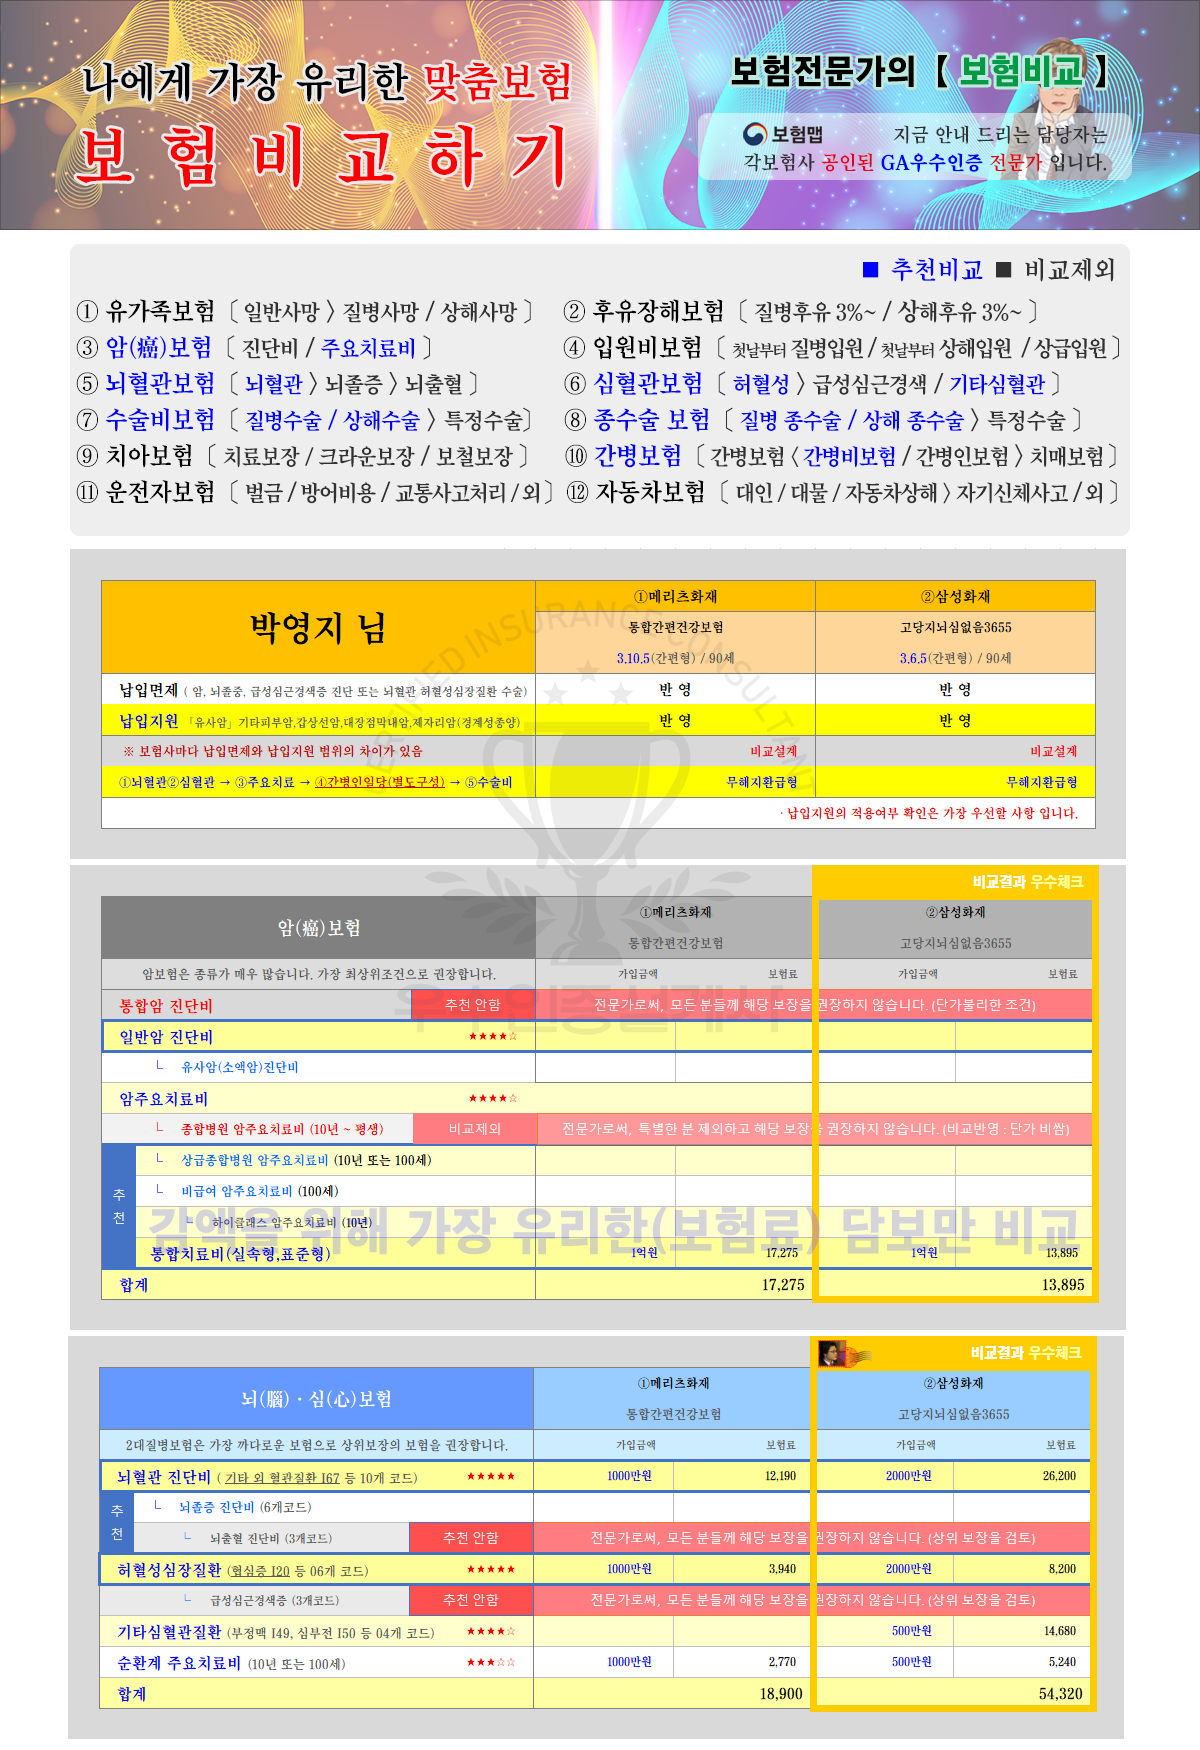Click the customer name 박영지 님

tap(318, 628)
